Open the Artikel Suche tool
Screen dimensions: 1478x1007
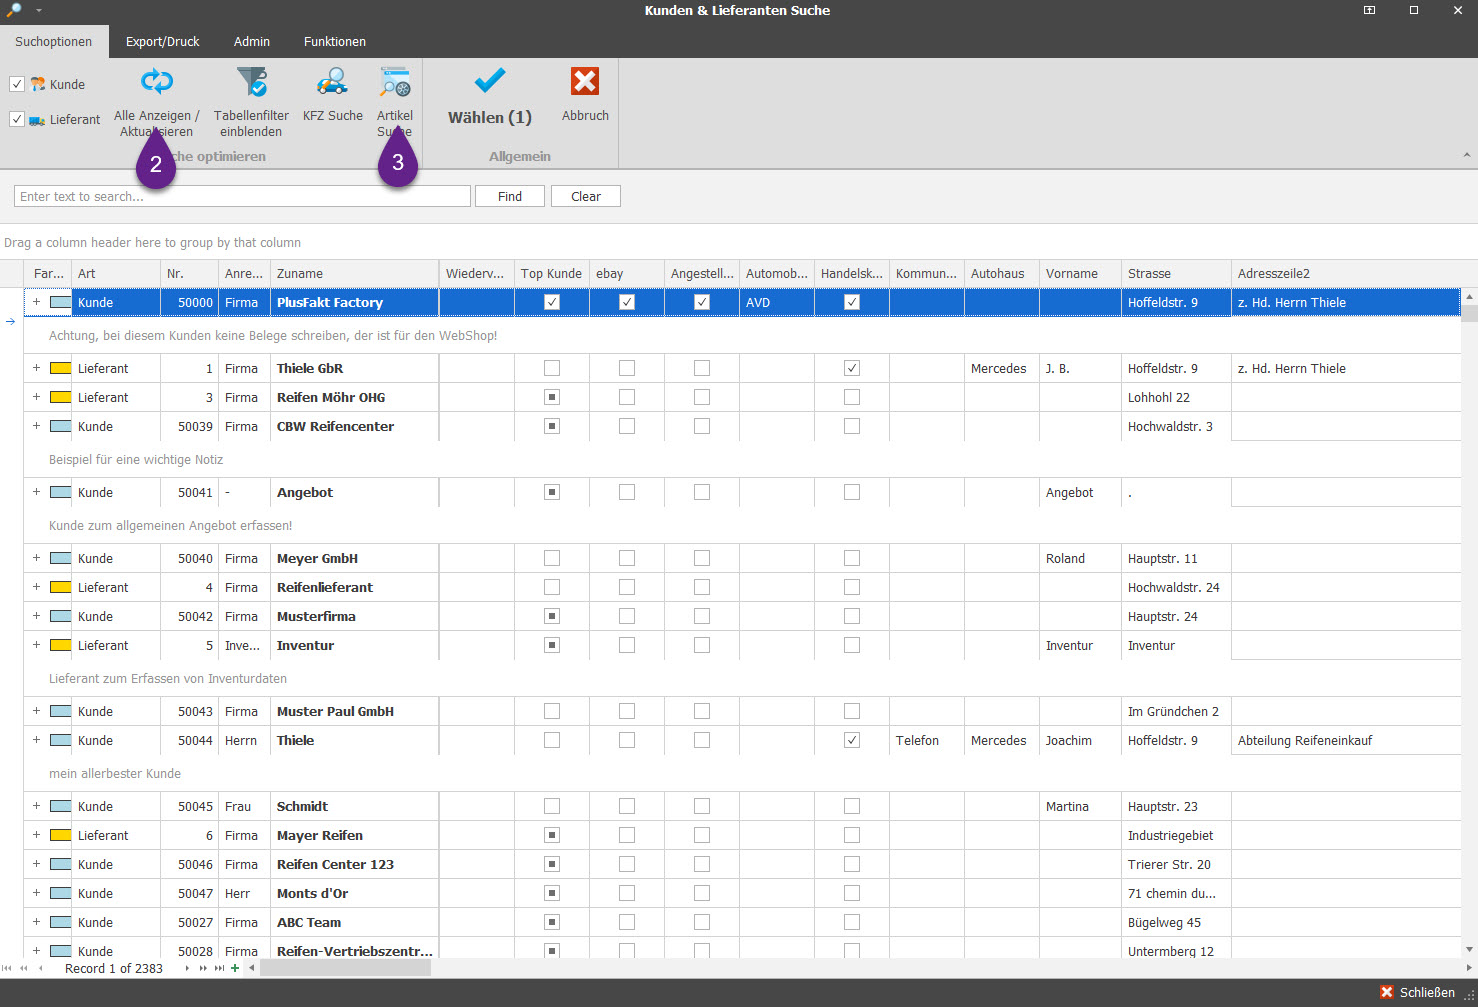395,82
